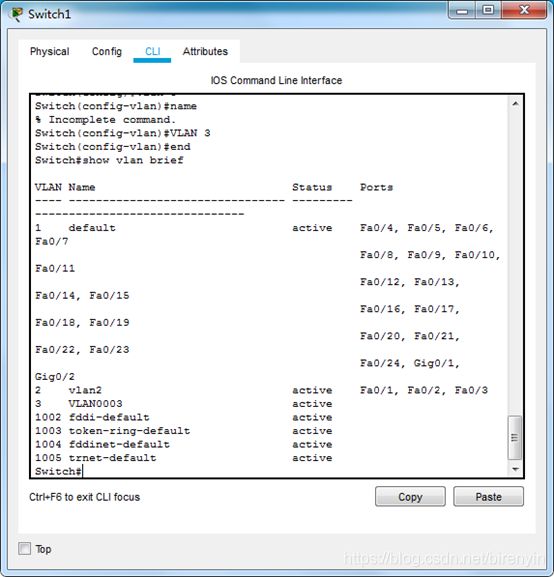Close the Switch1 window
The width and height of the screenshot is (554, 577).
click(x=524, y=10)
